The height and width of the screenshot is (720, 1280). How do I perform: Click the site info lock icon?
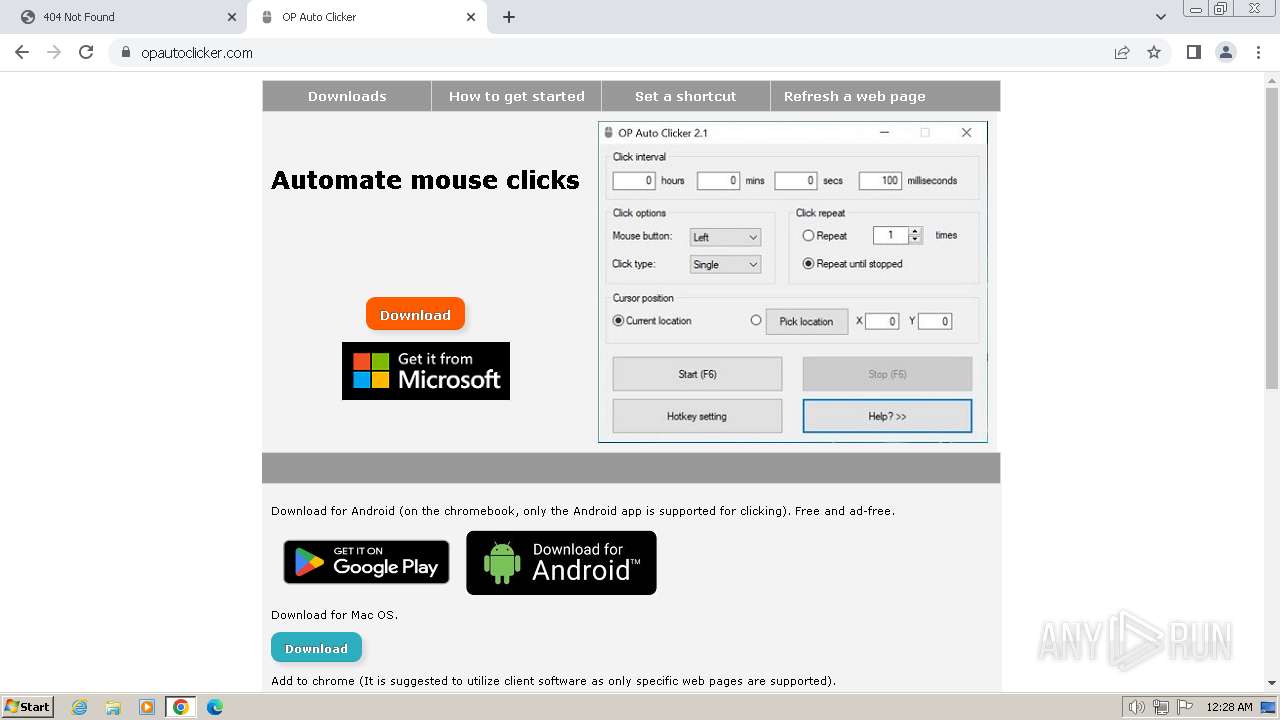126,52
